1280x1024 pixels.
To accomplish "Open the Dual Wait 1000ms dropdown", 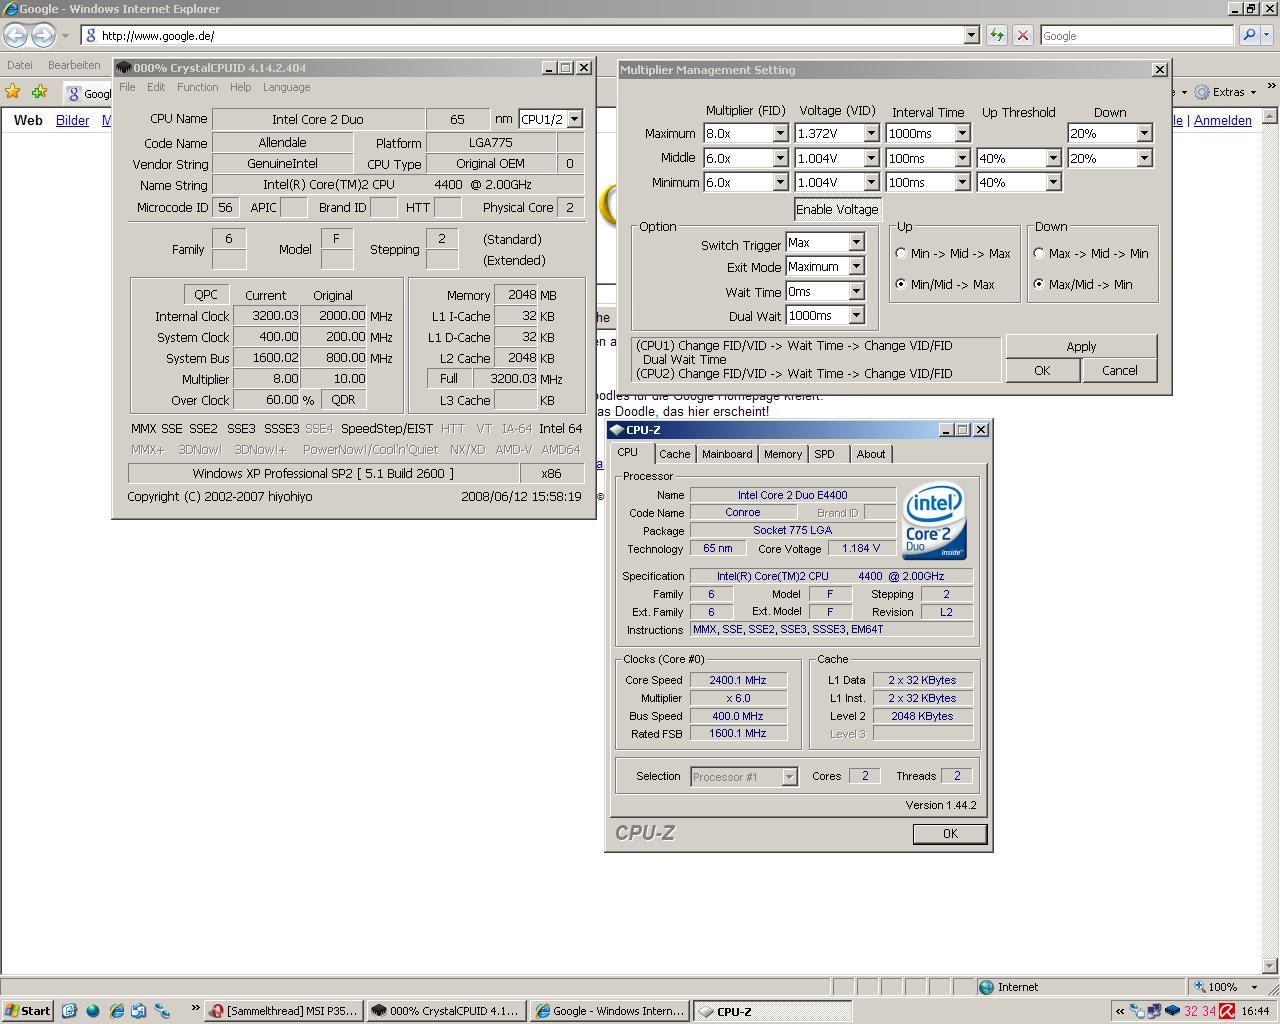I will point(856,315).
